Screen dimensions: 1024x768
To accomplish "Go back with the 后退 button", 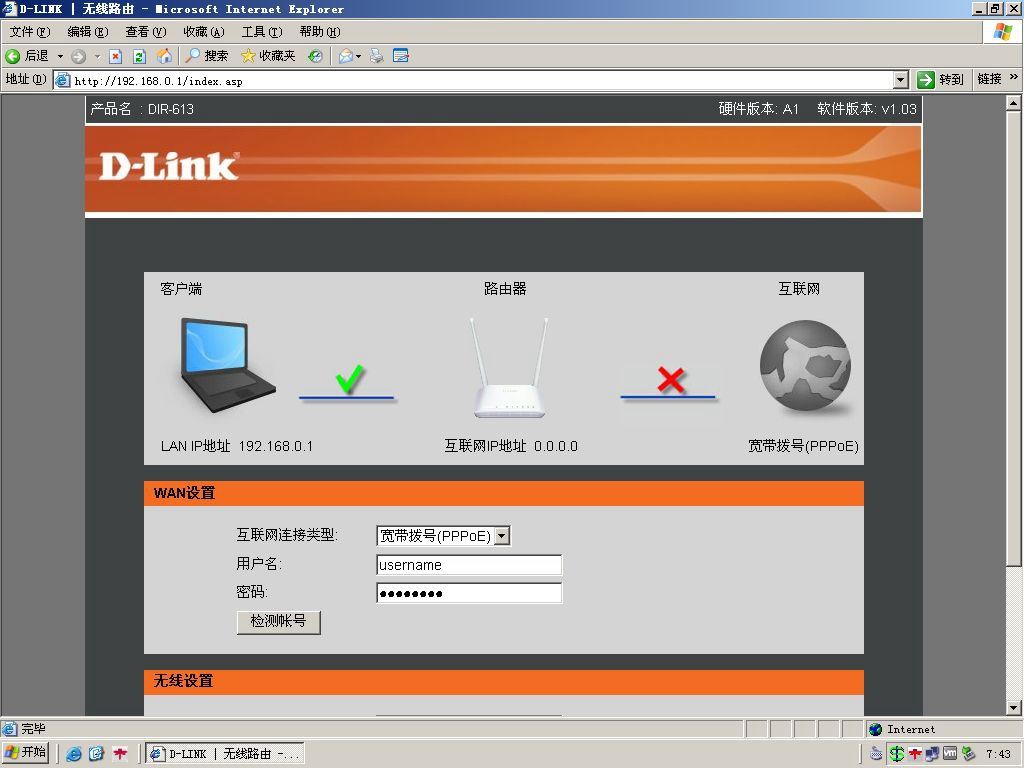I will coord(27,56).
